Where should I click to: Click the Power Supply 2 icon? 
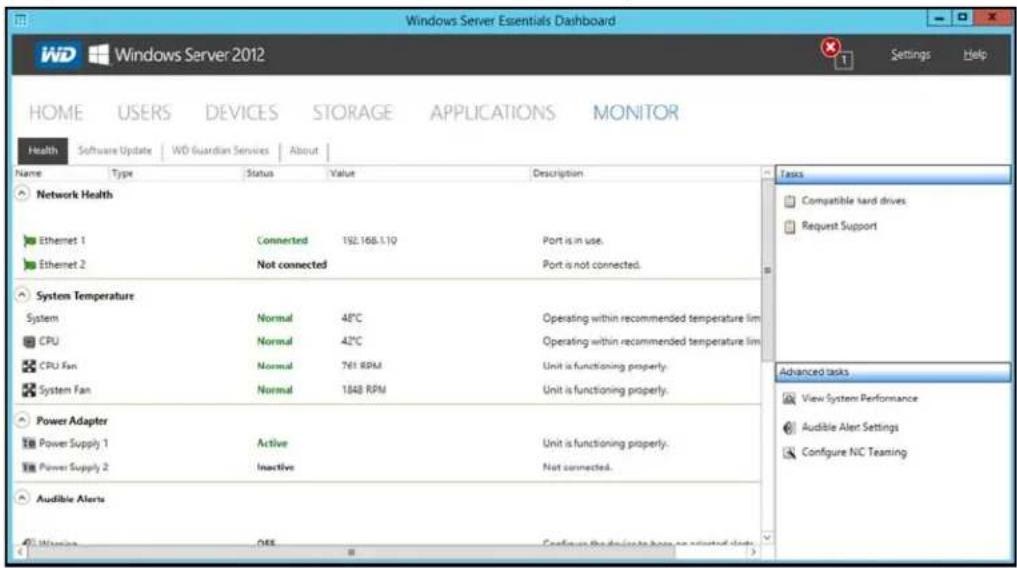pos(29,467)
